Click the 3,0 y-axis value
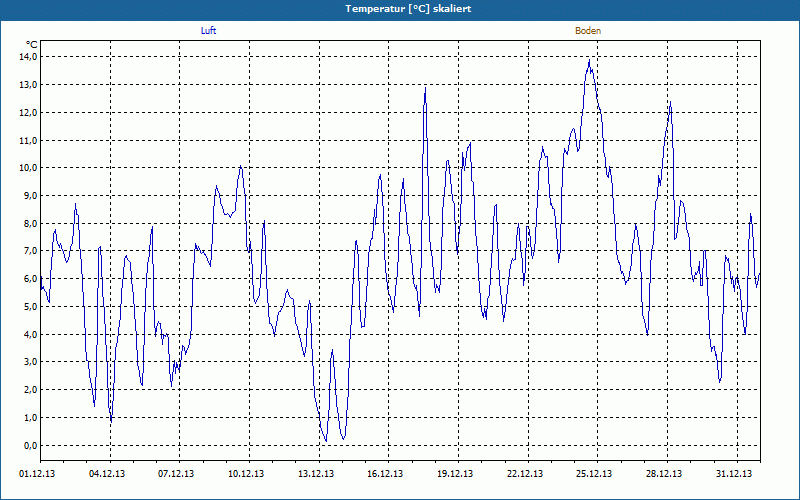 point(31,362)
